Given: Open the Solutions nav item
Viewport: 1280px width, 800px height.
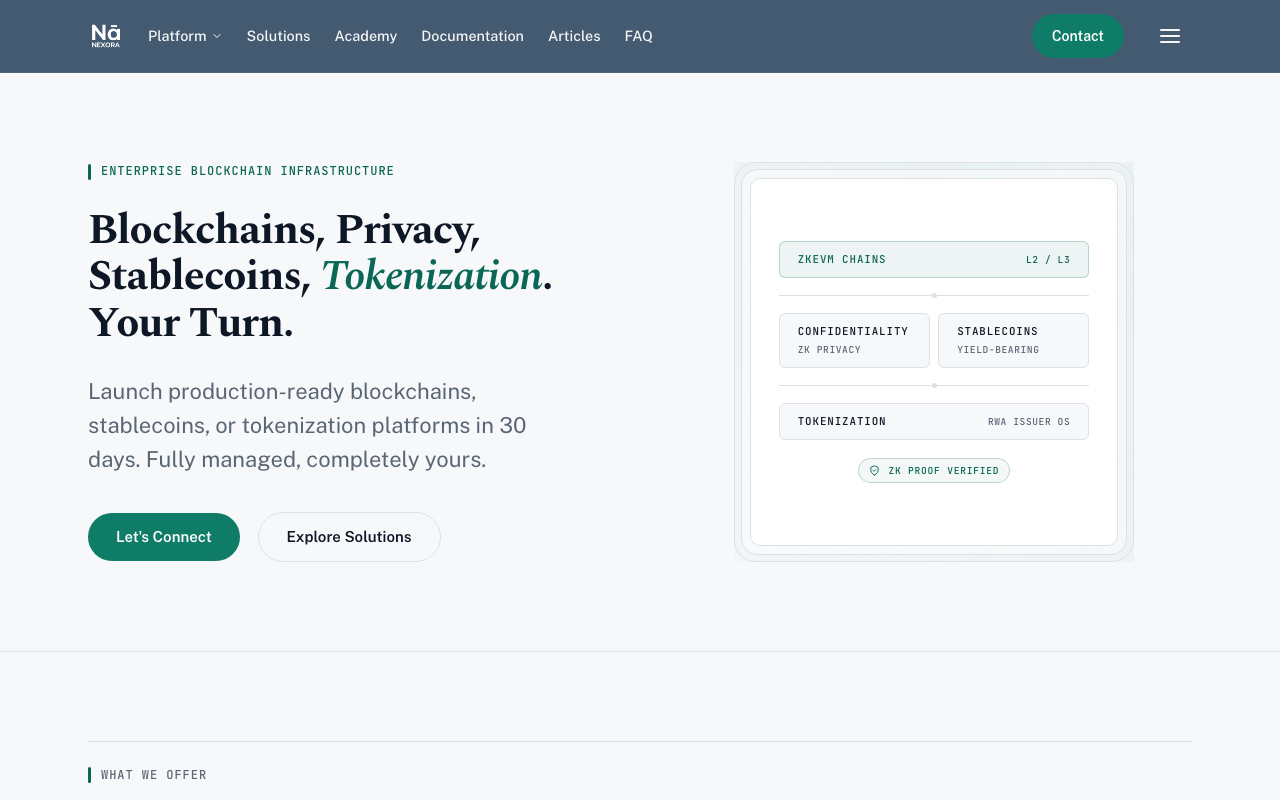Looking at the screenshot, I should pyautogui.click(x=278, y=36).
